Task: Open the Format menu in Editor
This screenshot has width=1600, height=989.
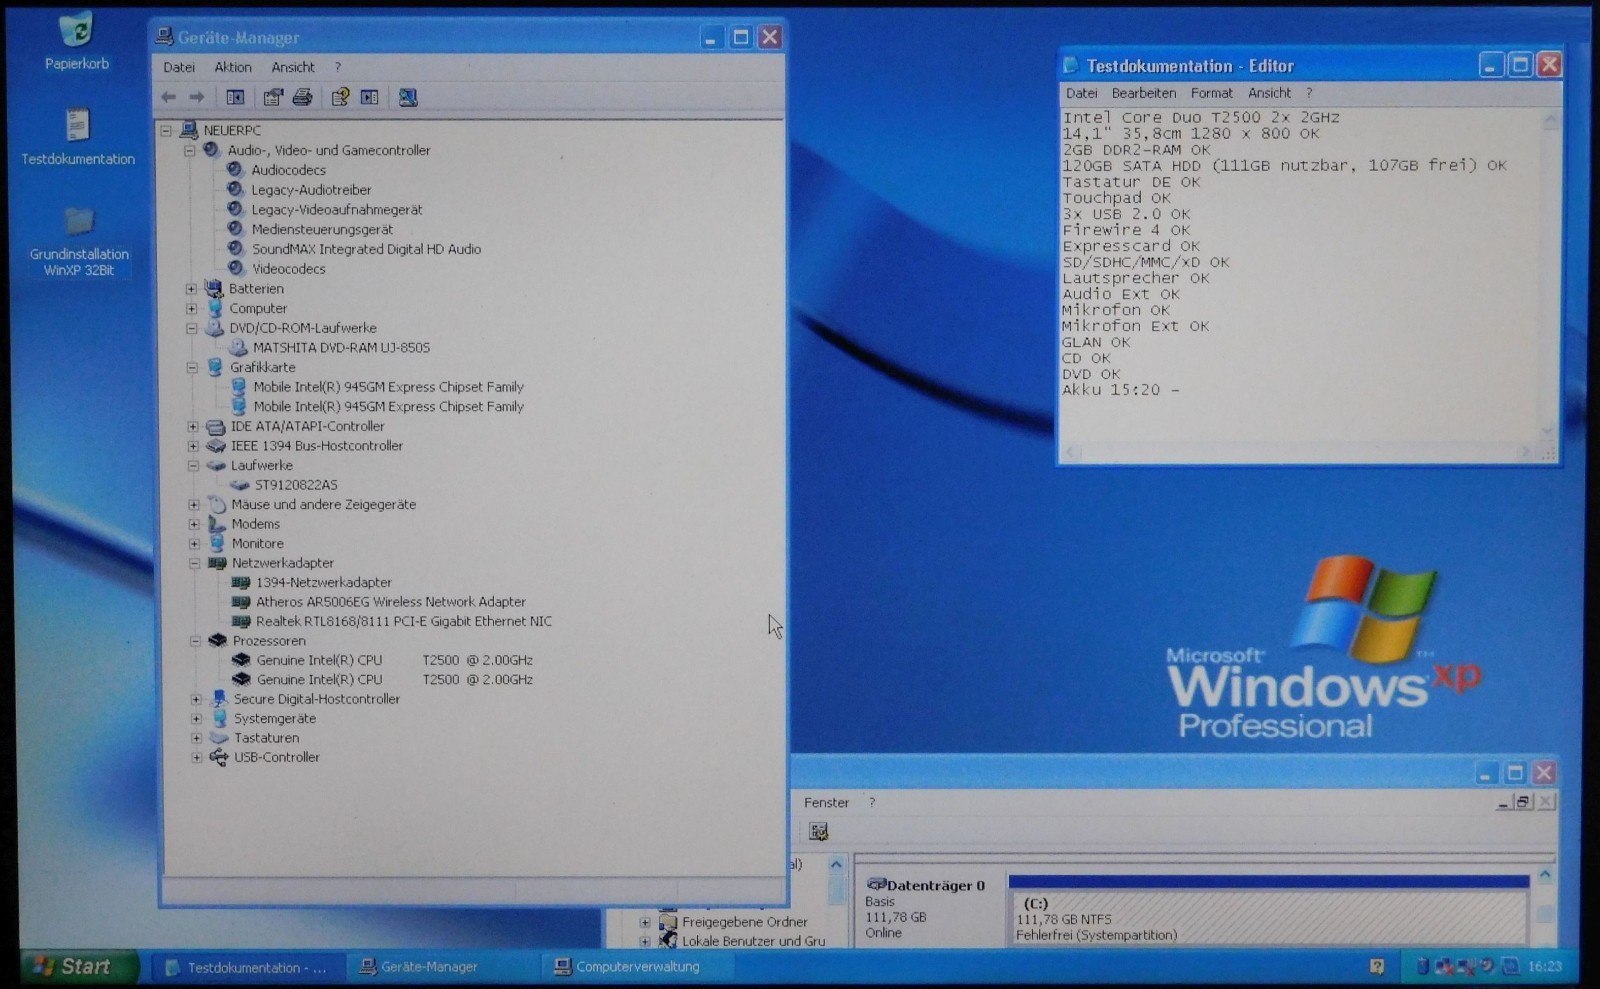Action: pos(1211,93)
